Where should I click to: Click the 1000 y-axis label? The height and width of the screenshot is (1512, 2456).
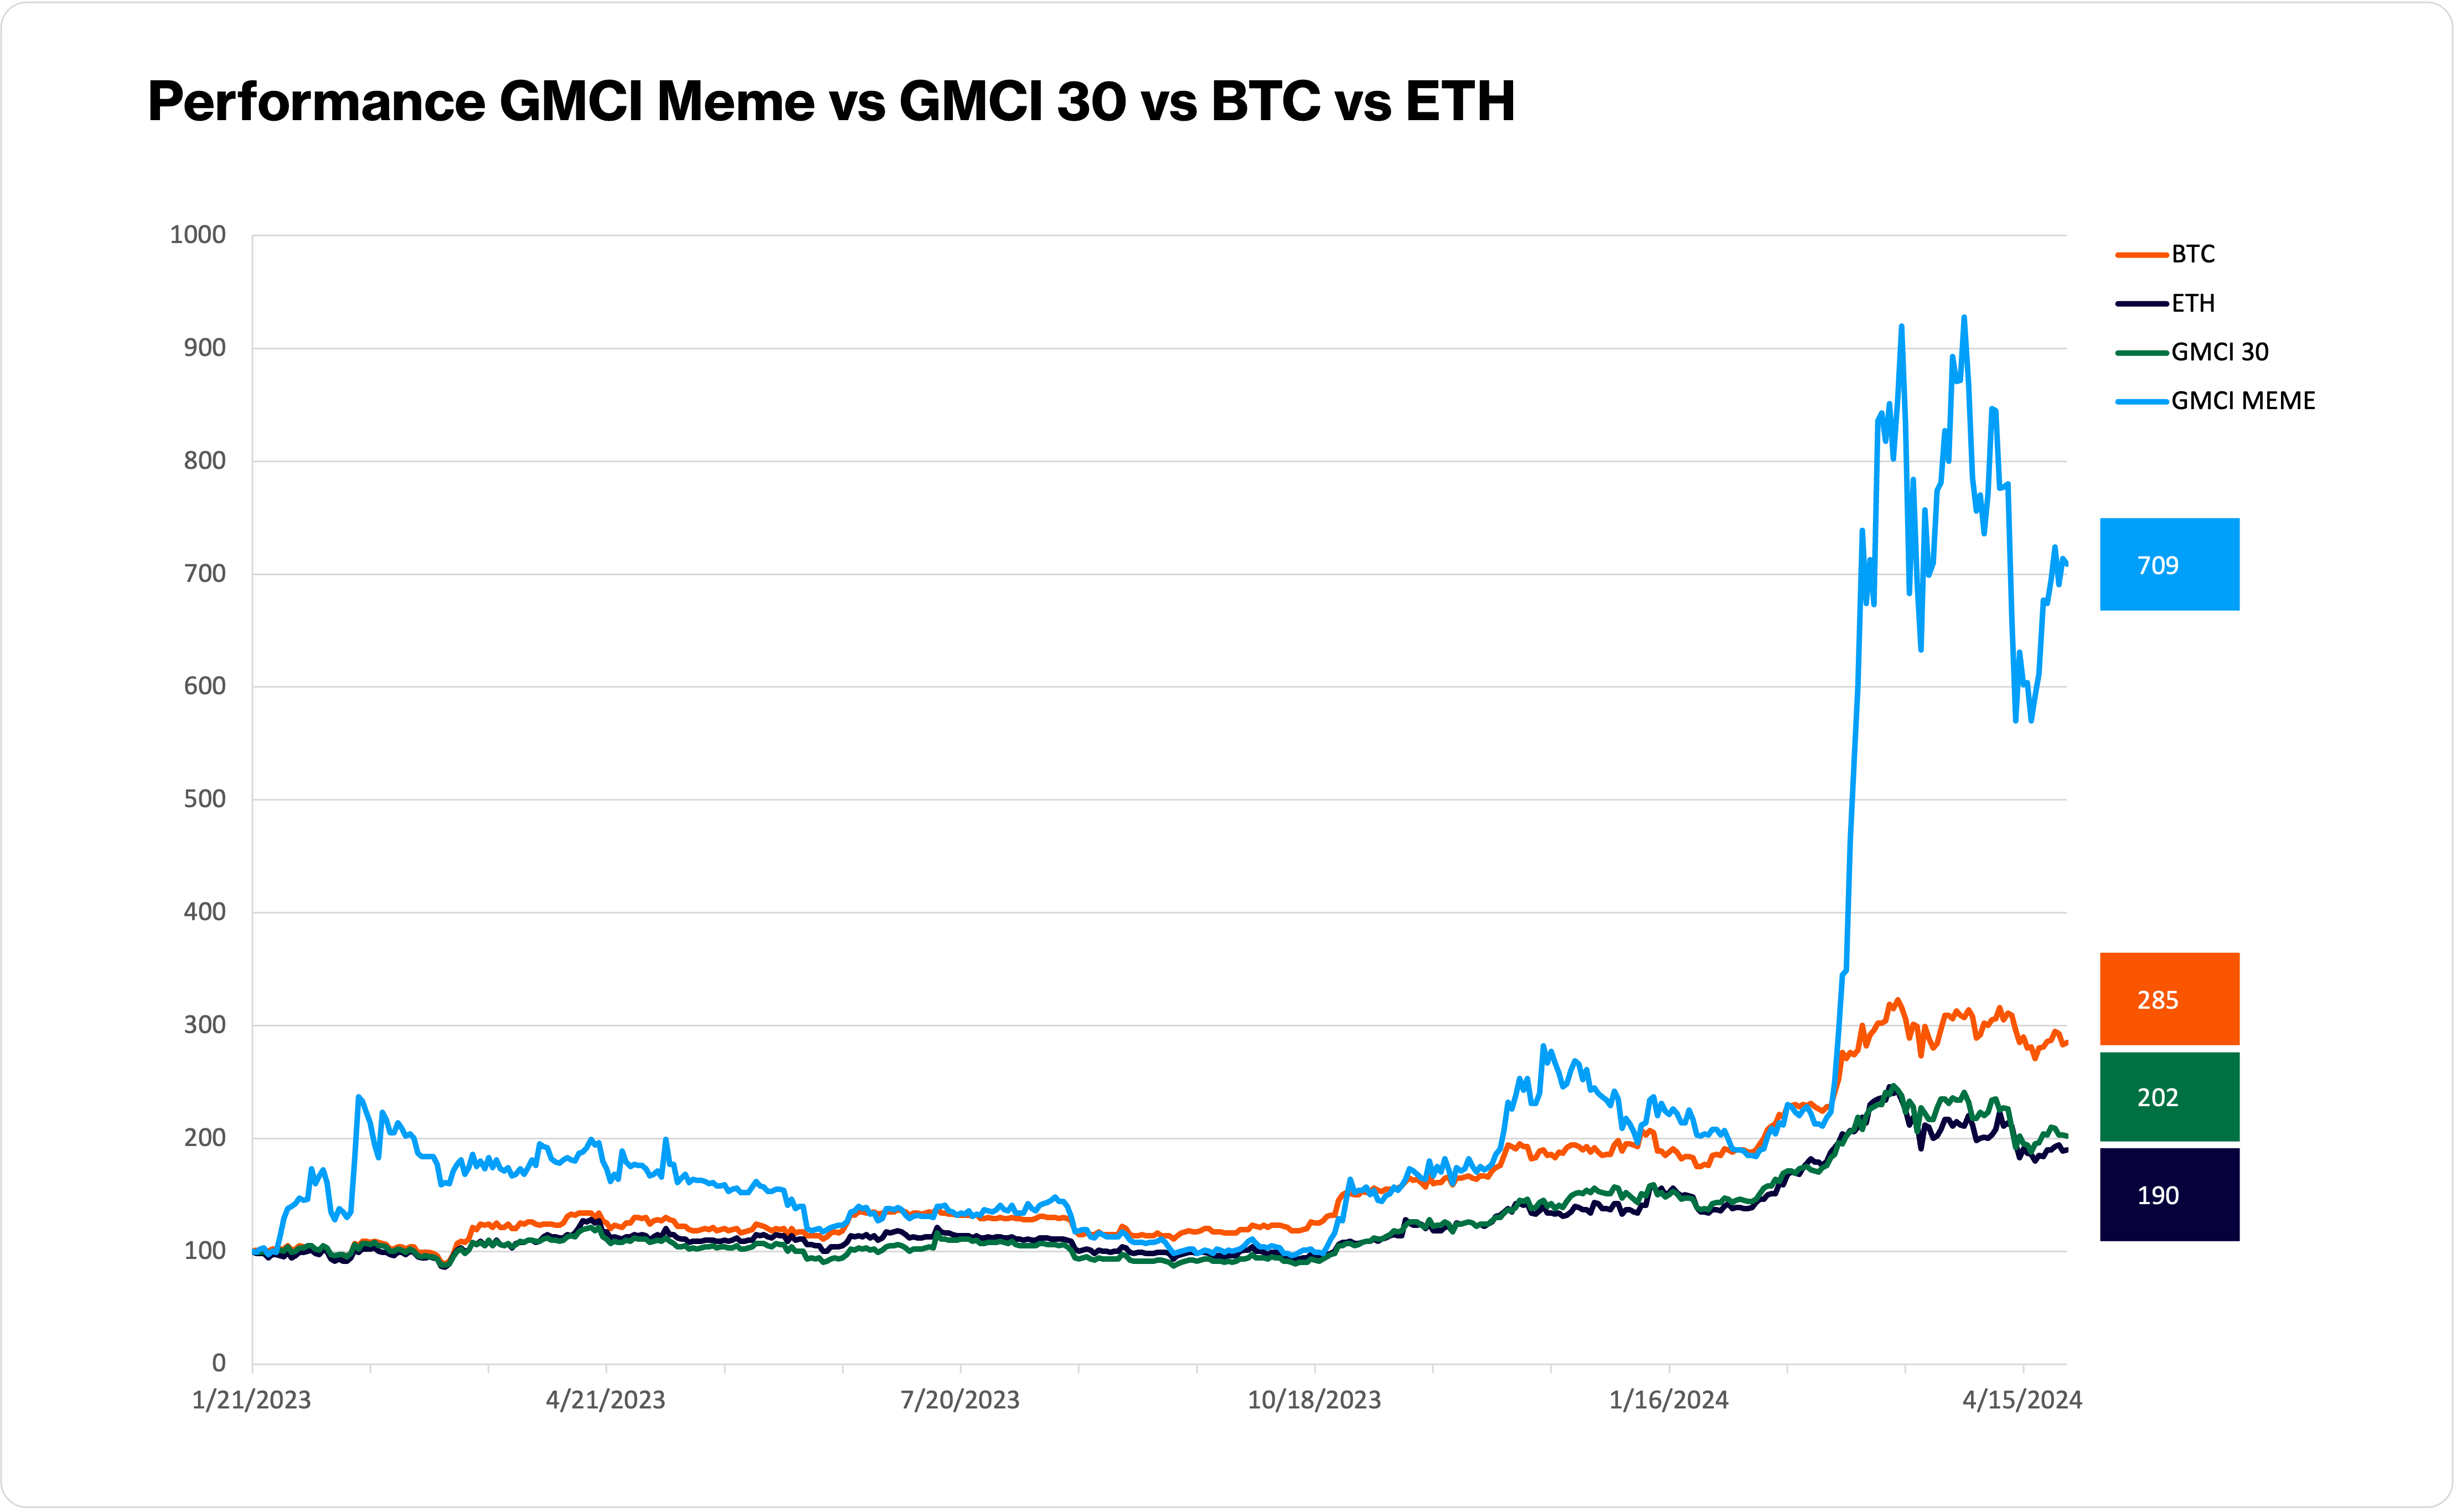[198, 235]
